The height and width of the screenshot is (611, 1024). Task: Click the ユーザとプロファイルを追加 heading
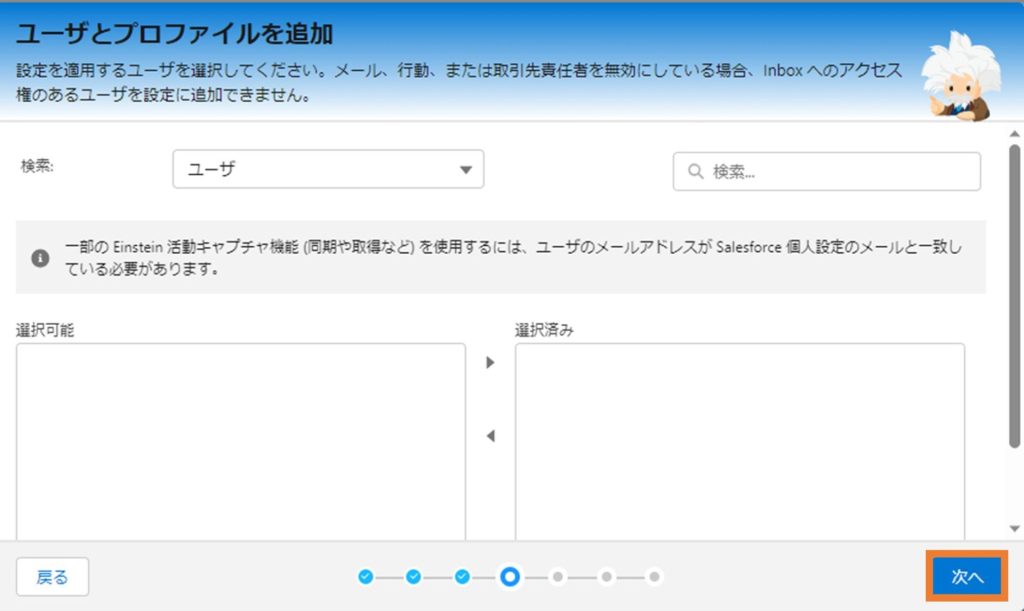[174, 34]
